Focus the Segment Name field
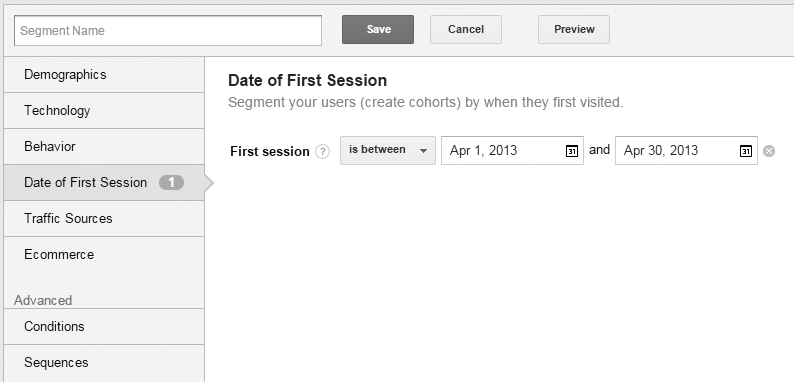Screen dimensions: 794x382 [x=168, y=30]
